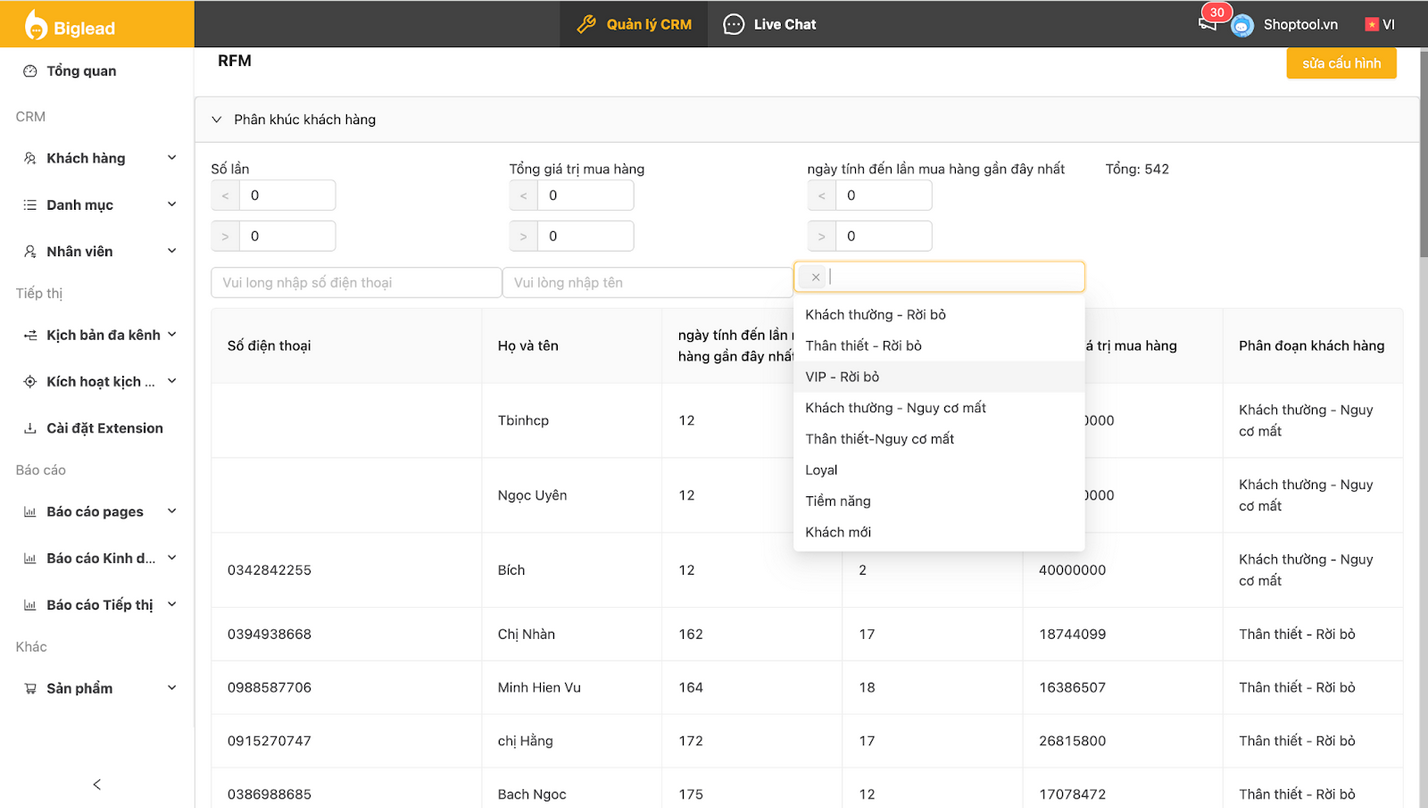Viewport: 1428px width, 808px height.
Task: Click Tổng giá trị mua hàng less-than input
Action: [585, 195]
